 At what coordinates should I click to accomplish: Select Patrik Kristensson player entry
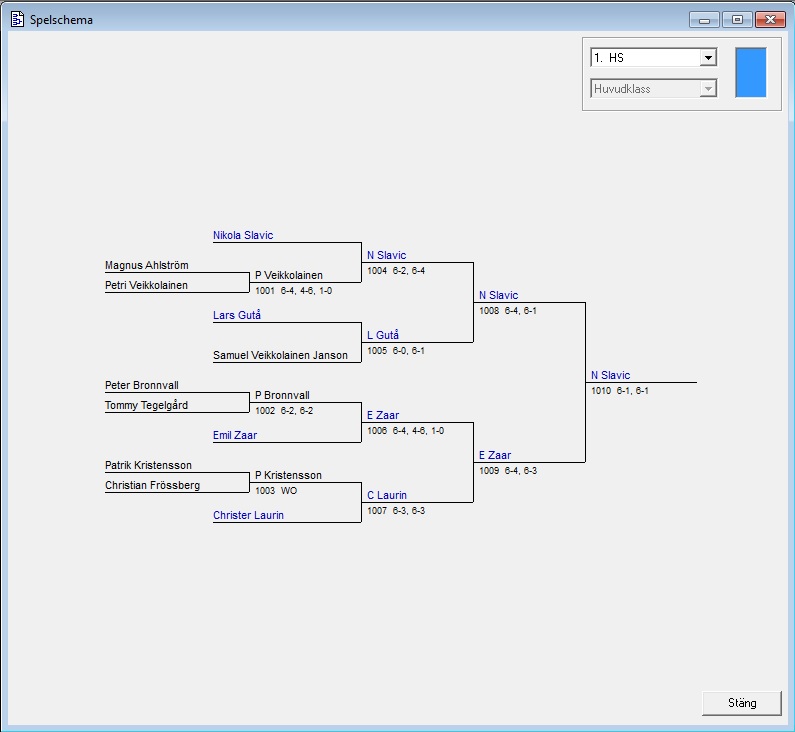[148, 466]
